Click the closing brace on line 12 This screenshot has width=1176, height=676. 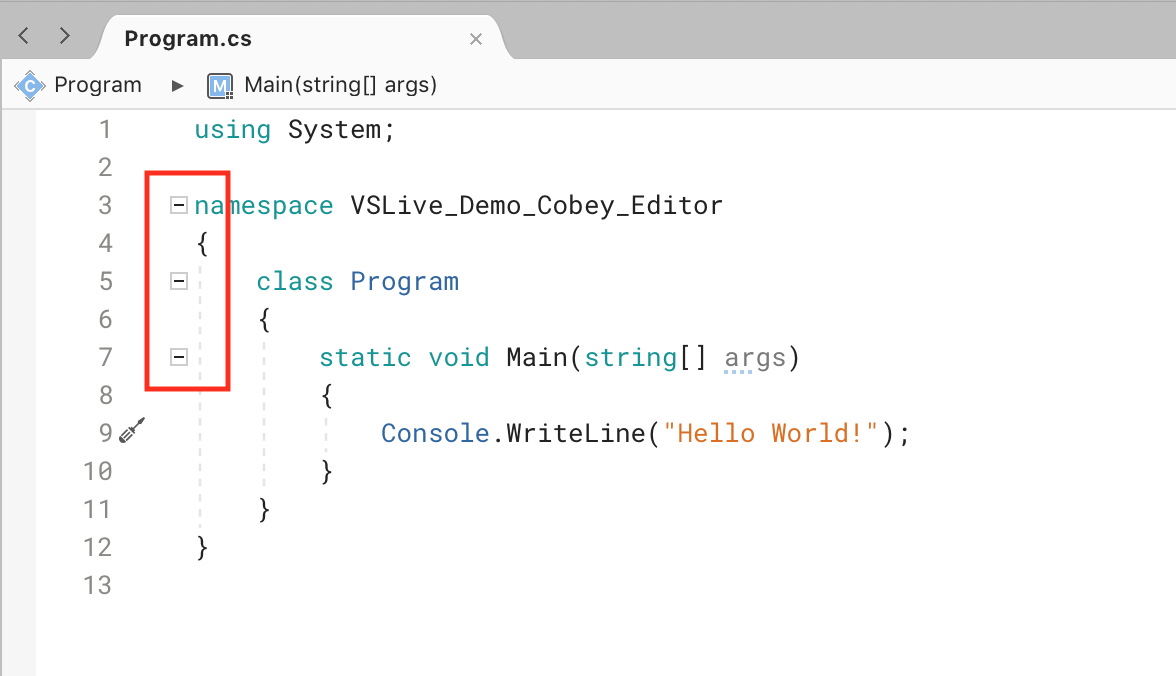[202, 548]
